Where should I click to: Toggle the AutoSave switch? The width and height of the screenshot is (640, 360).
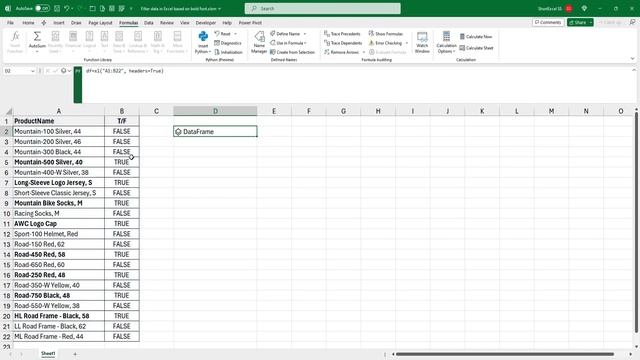coord(42,8)
